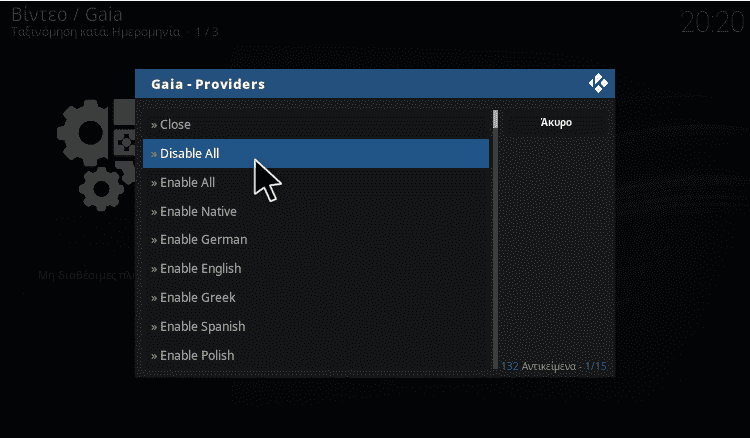Click the Άκυρο cancel button
The width and height of the screenshot is (750, 438).
556,122
